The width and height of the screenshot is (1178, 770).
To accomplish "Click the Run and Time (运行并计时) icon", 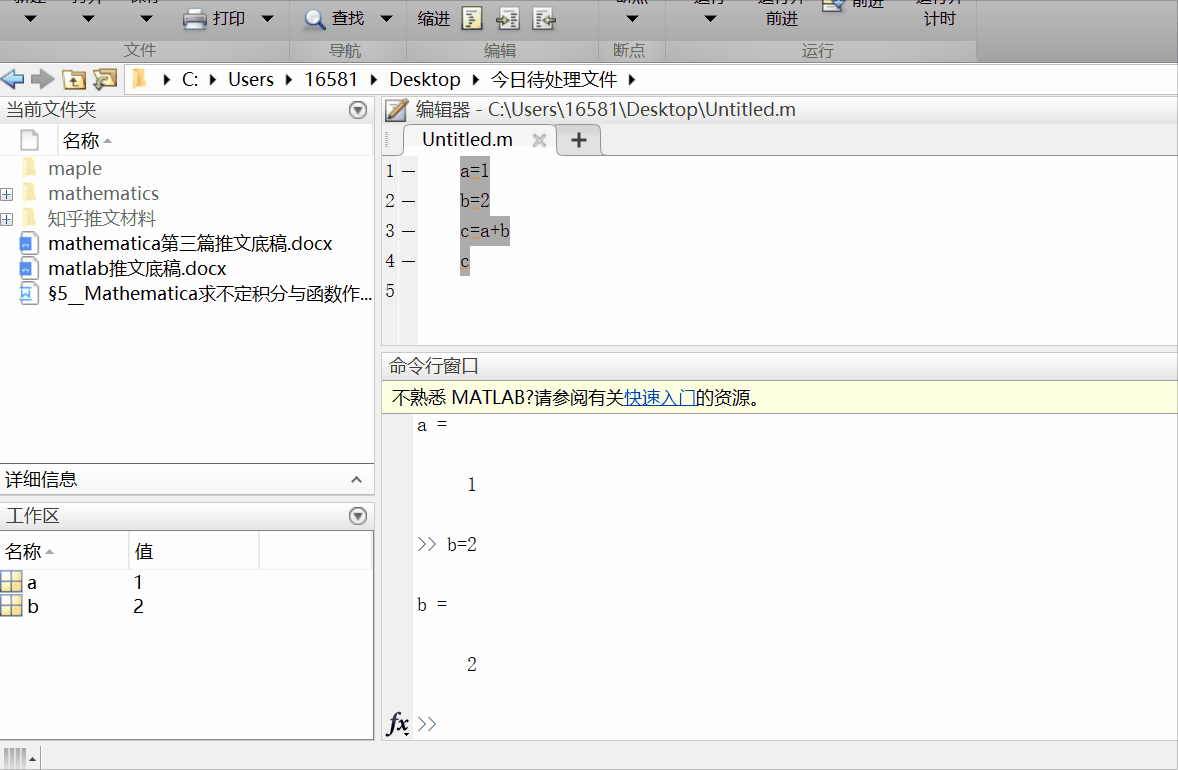I will (x=938, y=12).
